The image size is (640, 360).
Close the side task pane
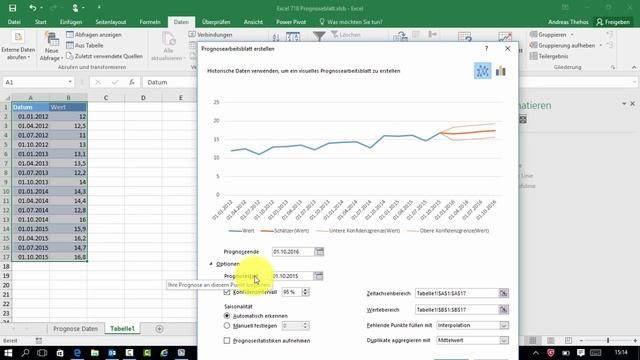tap(633, 104)
